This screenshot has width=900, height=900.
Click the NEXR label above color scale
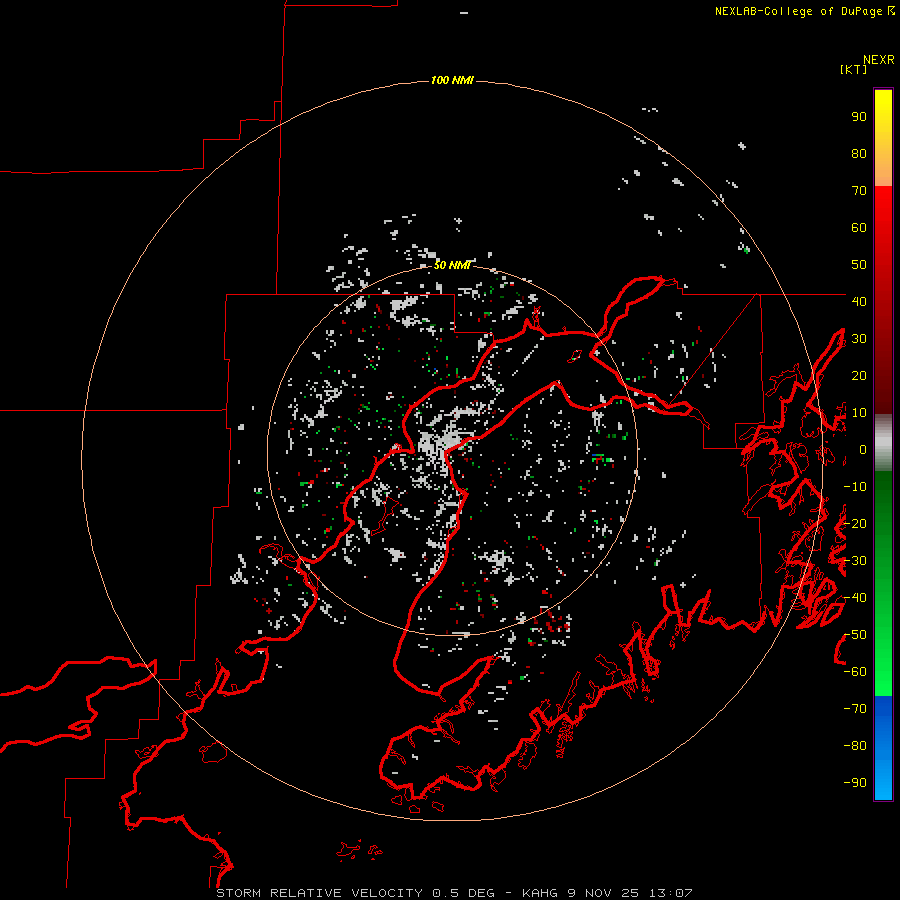pos(879,60)
